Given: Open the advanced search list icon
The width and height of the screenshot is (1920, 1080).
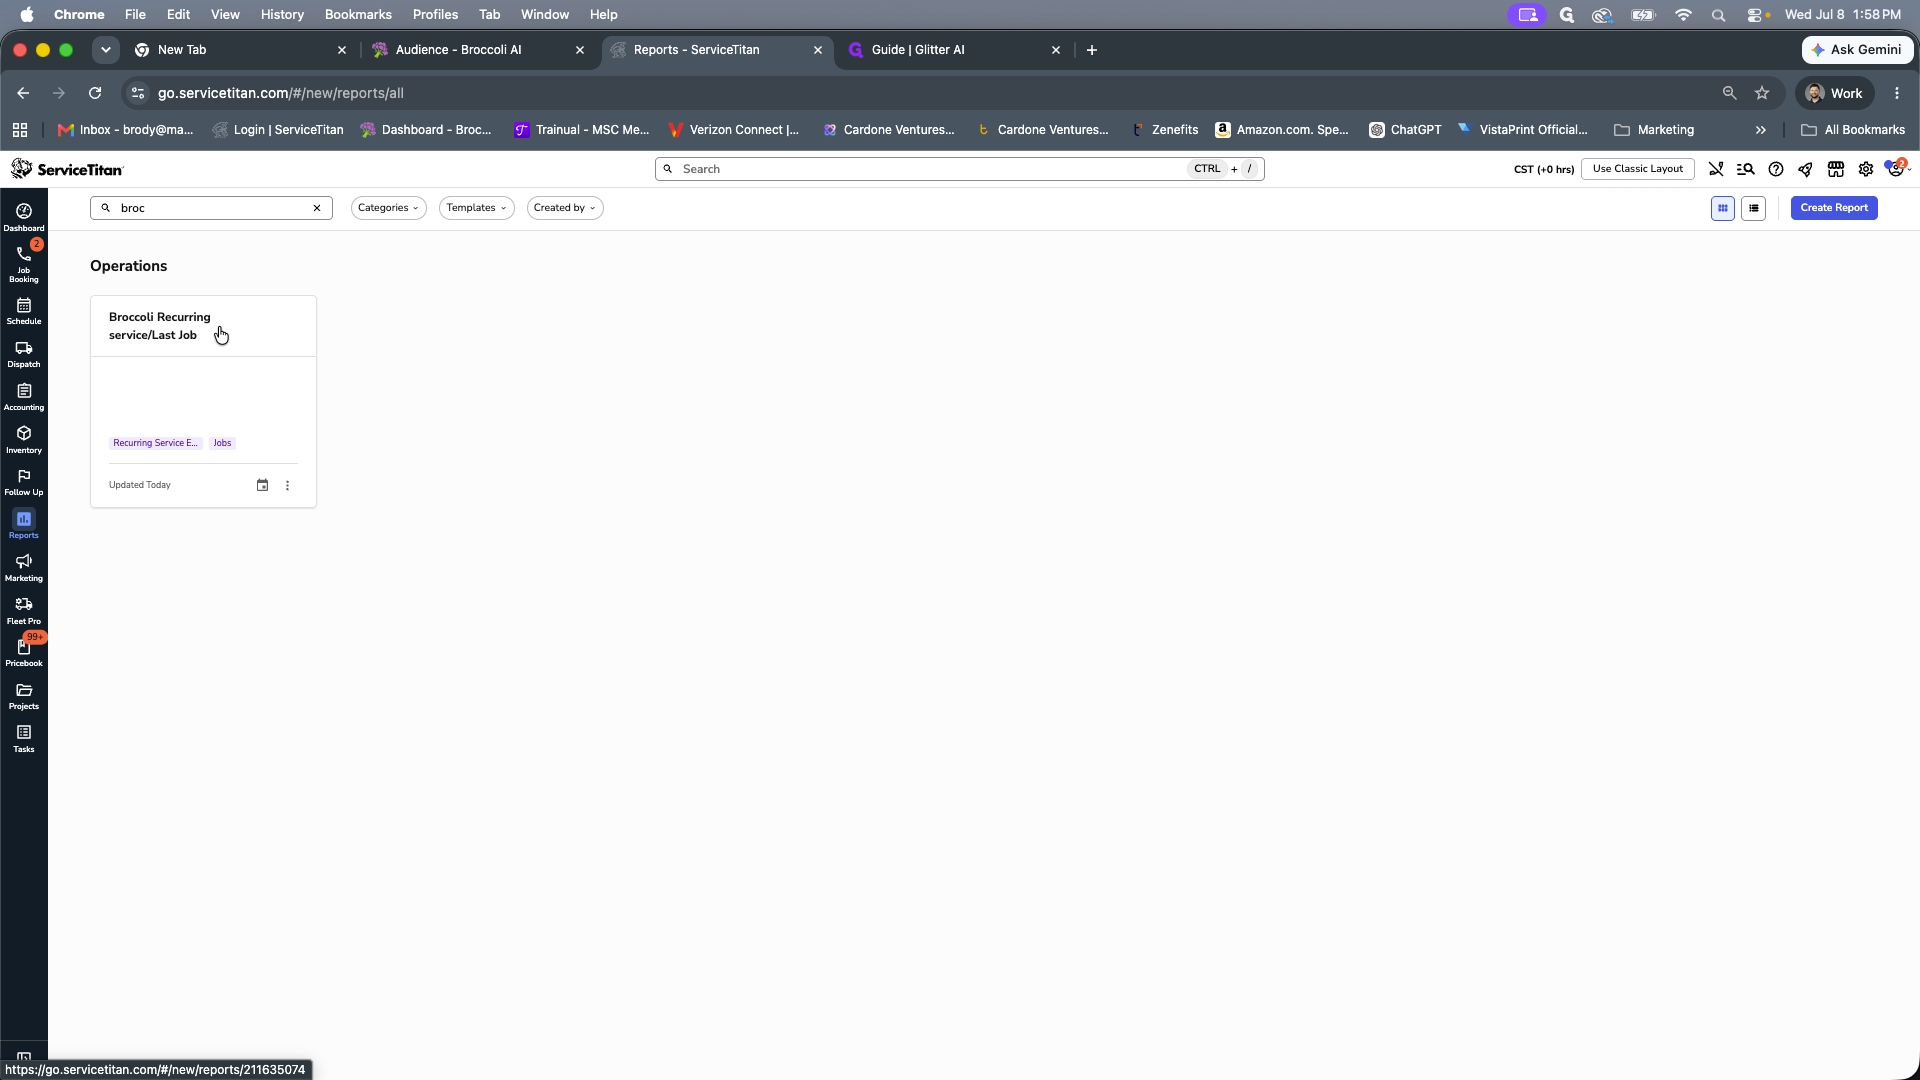Looking at the screenshot, I should click(1746, 169).
